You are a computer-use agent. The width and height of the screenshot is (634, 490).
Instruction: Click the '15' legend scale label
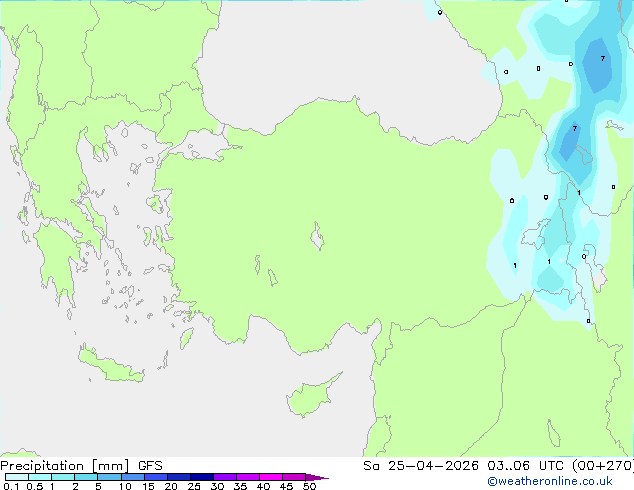pyautogui.click(x=148, y=486)
